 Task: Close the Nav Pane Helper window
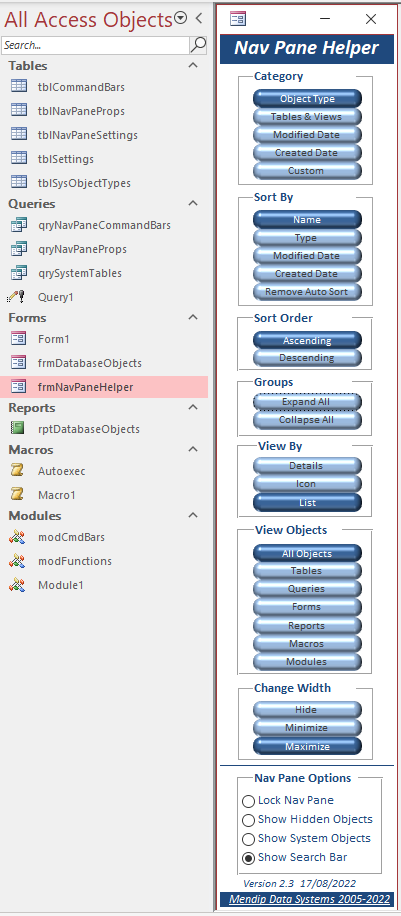pos(371,19)
